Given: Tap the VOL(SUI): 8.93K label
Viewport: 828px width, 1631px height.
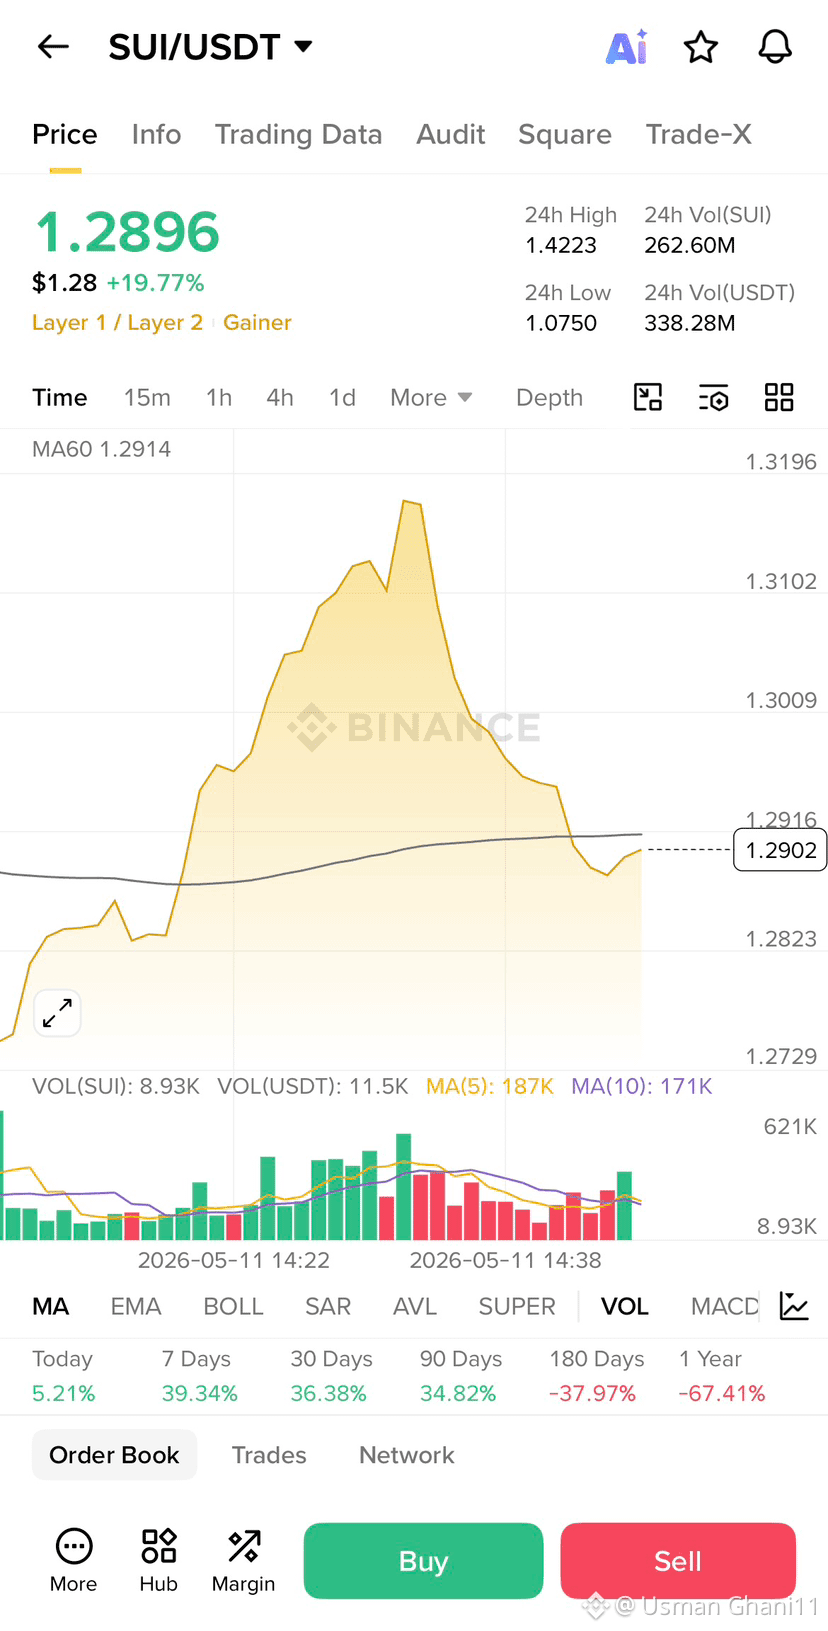Looking at the screenshot, I should (x=116, y=1086).
